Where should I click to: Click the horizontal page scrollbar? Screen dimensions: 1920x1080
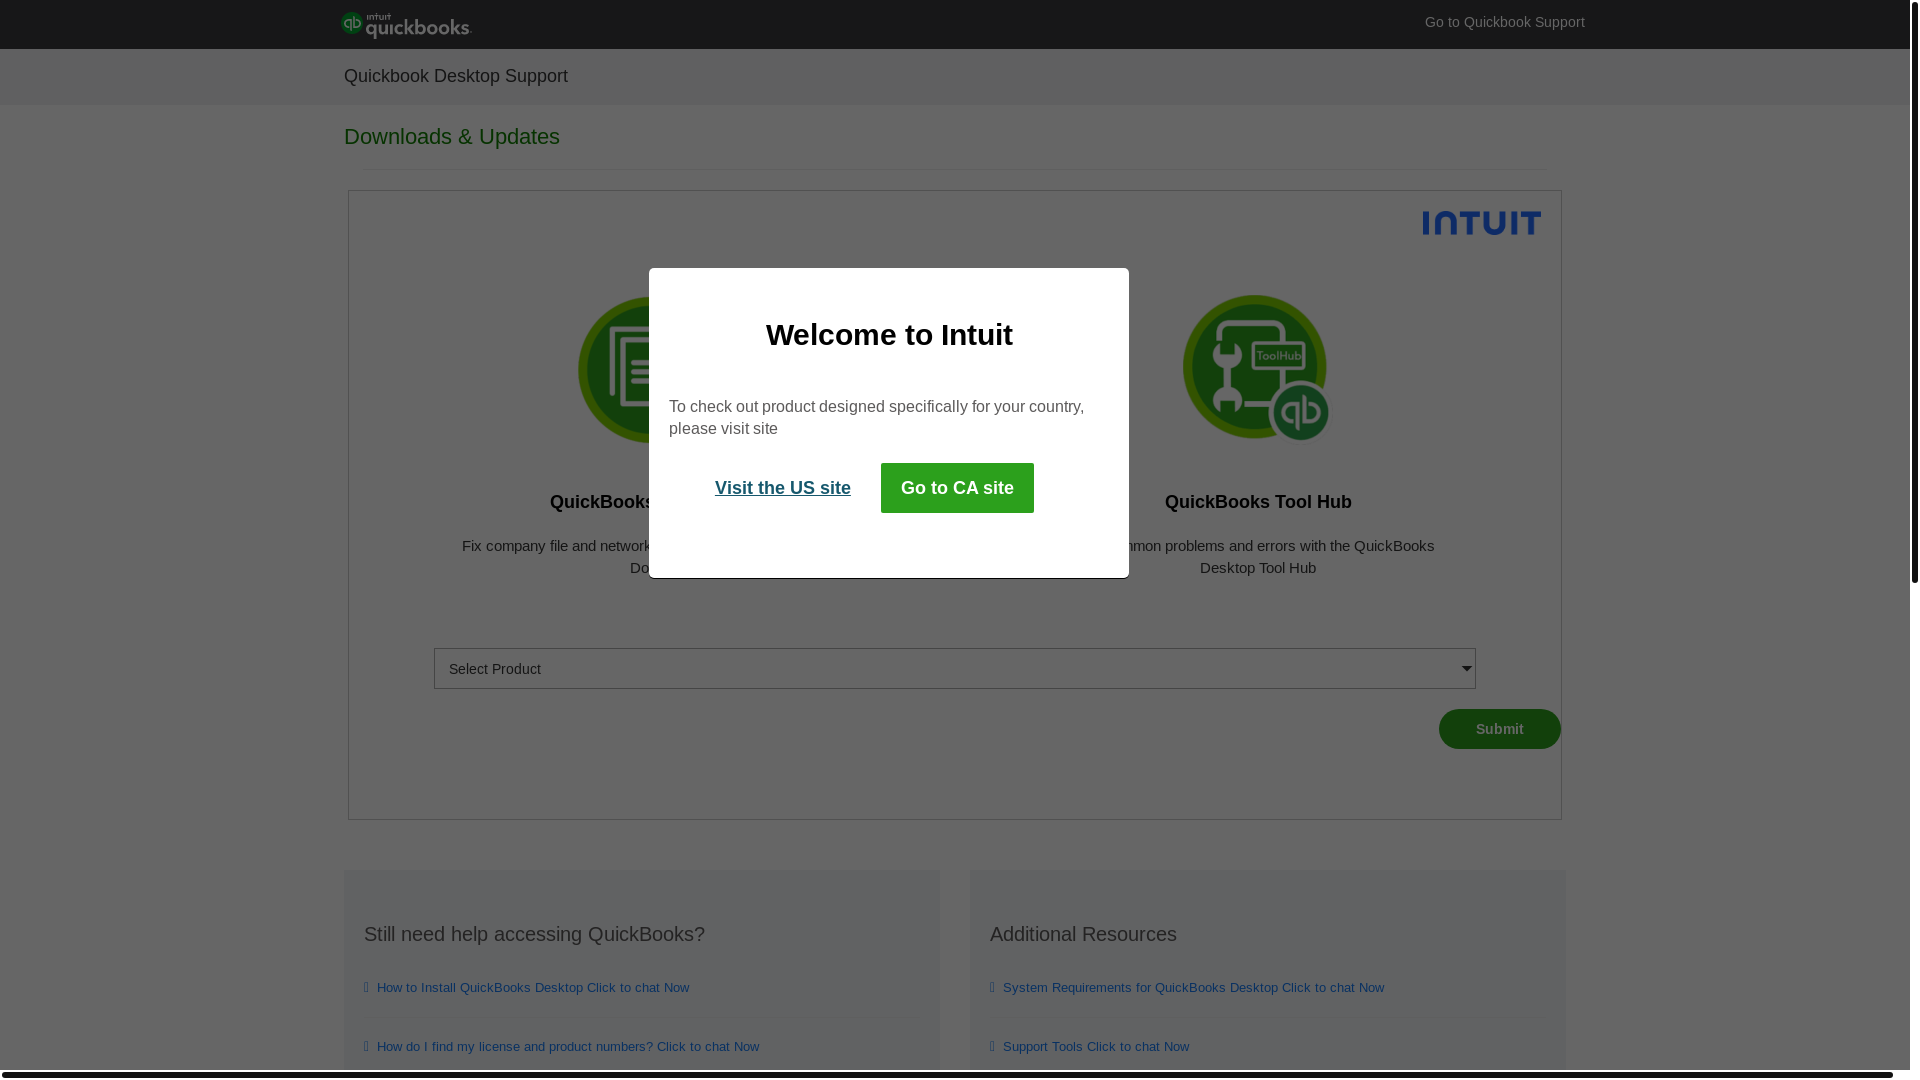pos(947,1075)
